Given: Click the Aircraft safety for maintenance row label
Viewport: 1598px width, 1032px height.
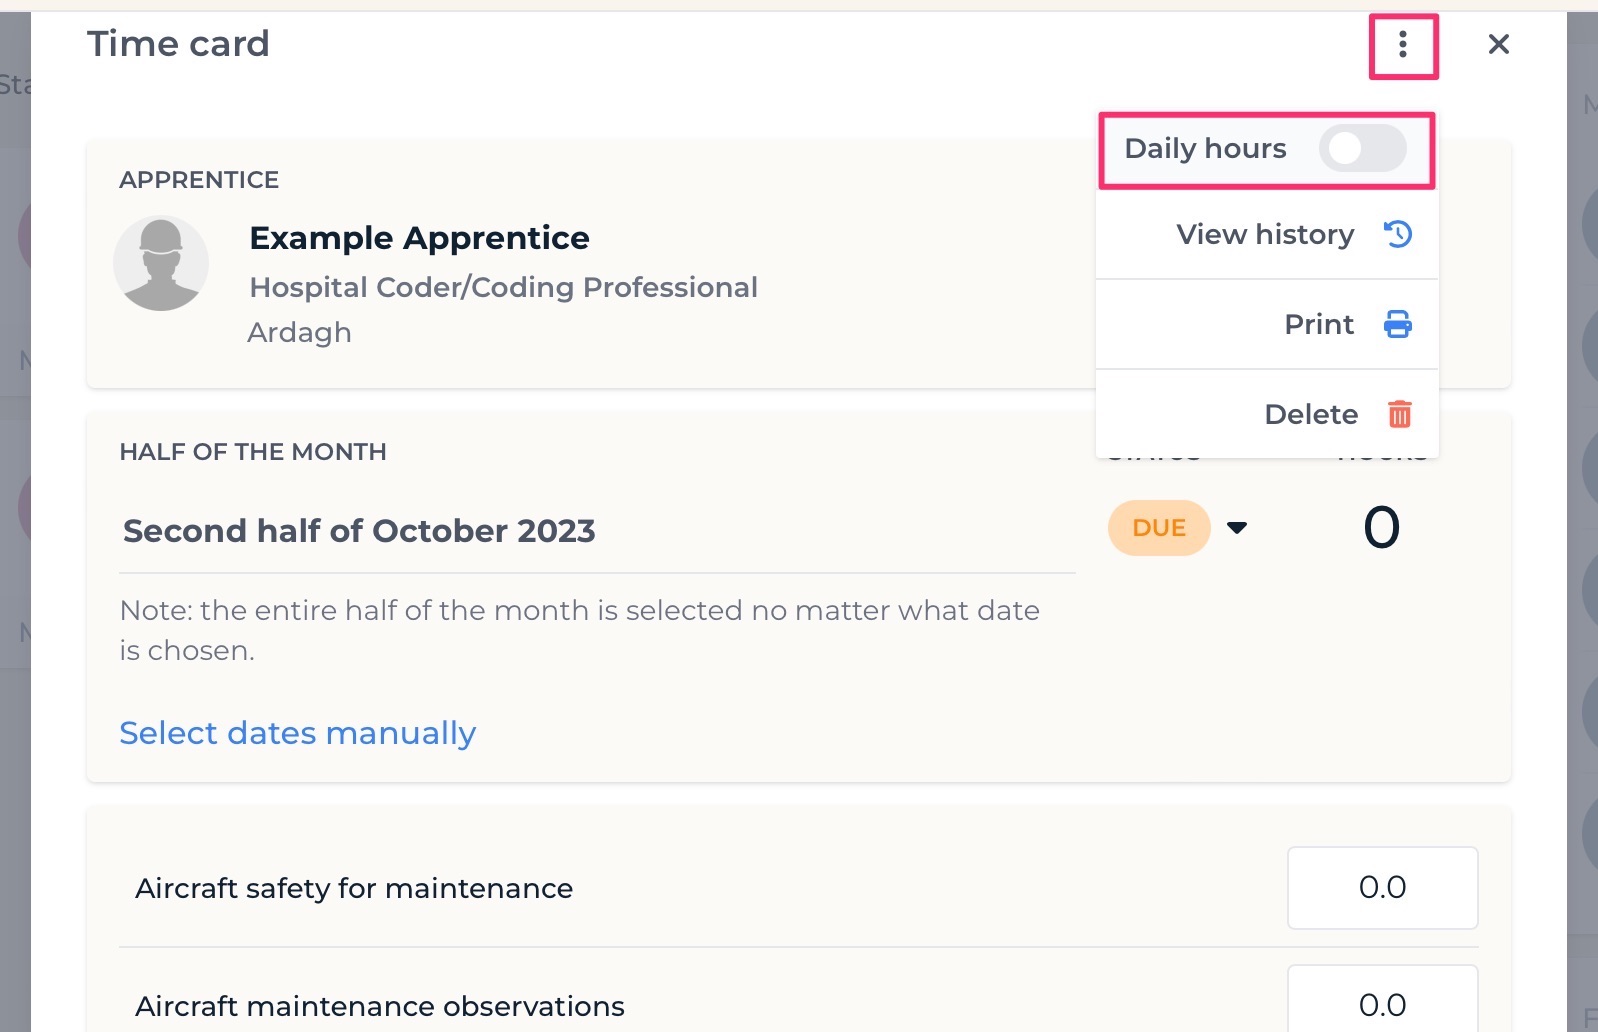Looking at the screenshot, I should [x=354, y=888].
